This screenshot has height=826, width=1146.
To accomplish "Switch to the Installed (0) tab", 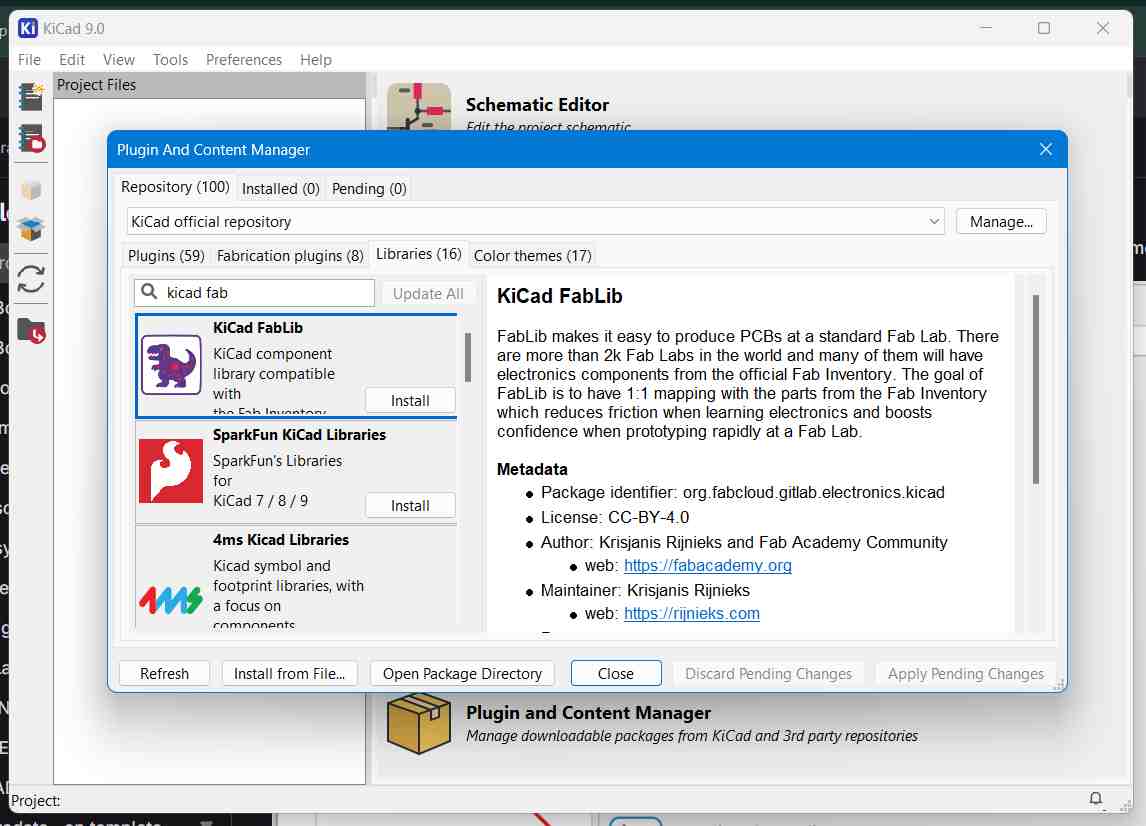I will tap(281, 189).
